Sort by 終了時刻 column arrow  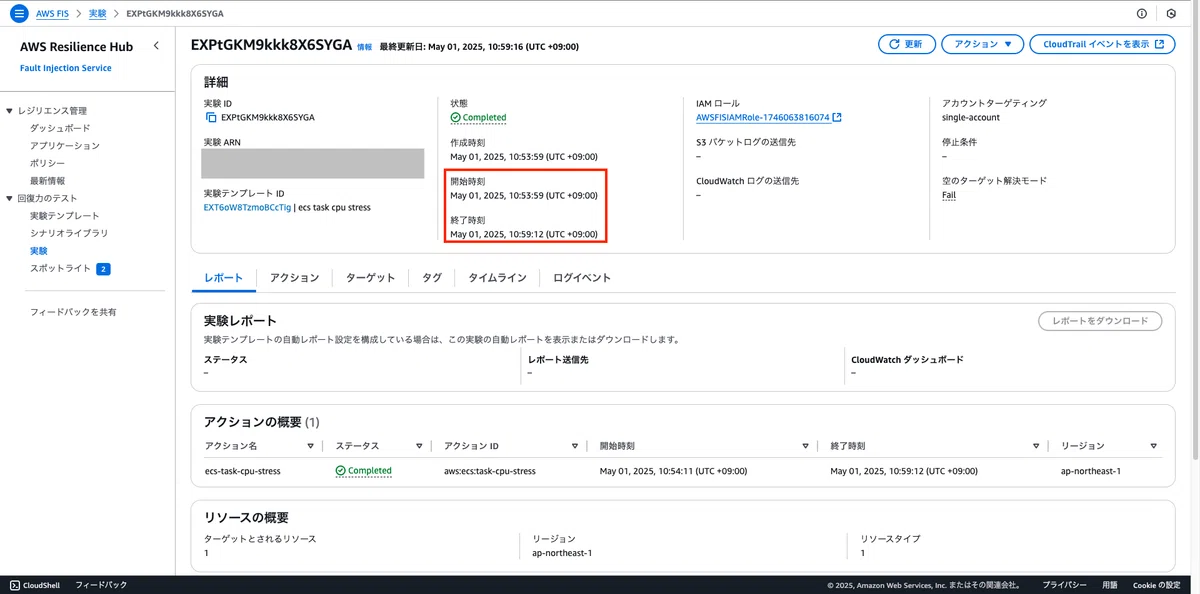pyautogui.click(x=1036, y=446)
